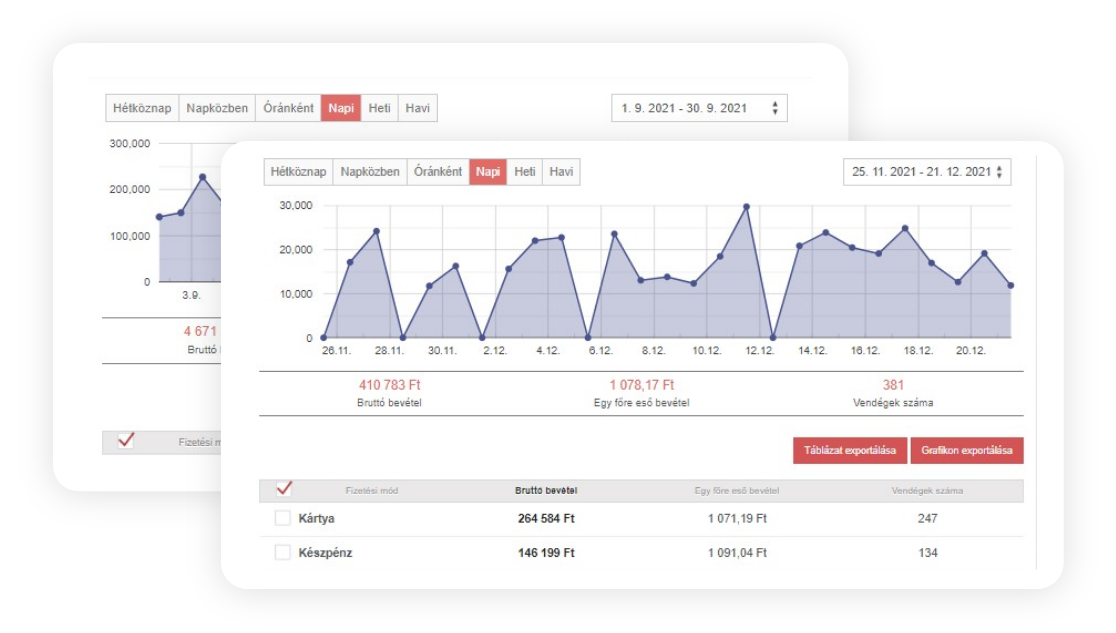Image resolution: width=1116 pixels, height=633 pixels.
Task: Click the 20.12. axis label
Action: pyautogui.click(x=971, y=351)
